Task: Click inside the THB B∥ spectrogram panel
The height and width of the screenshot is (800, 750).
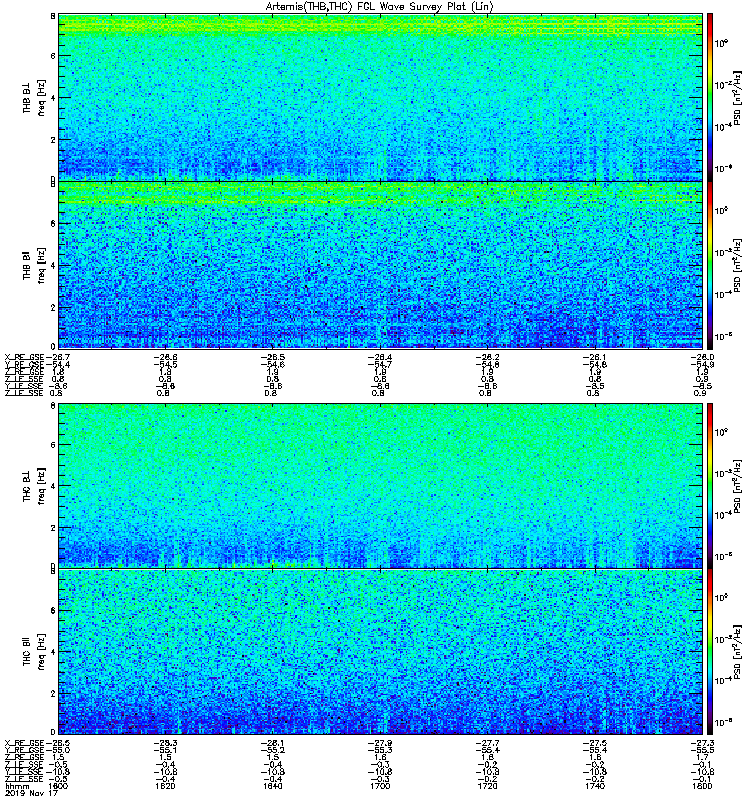Action: (x=380, y=265)
